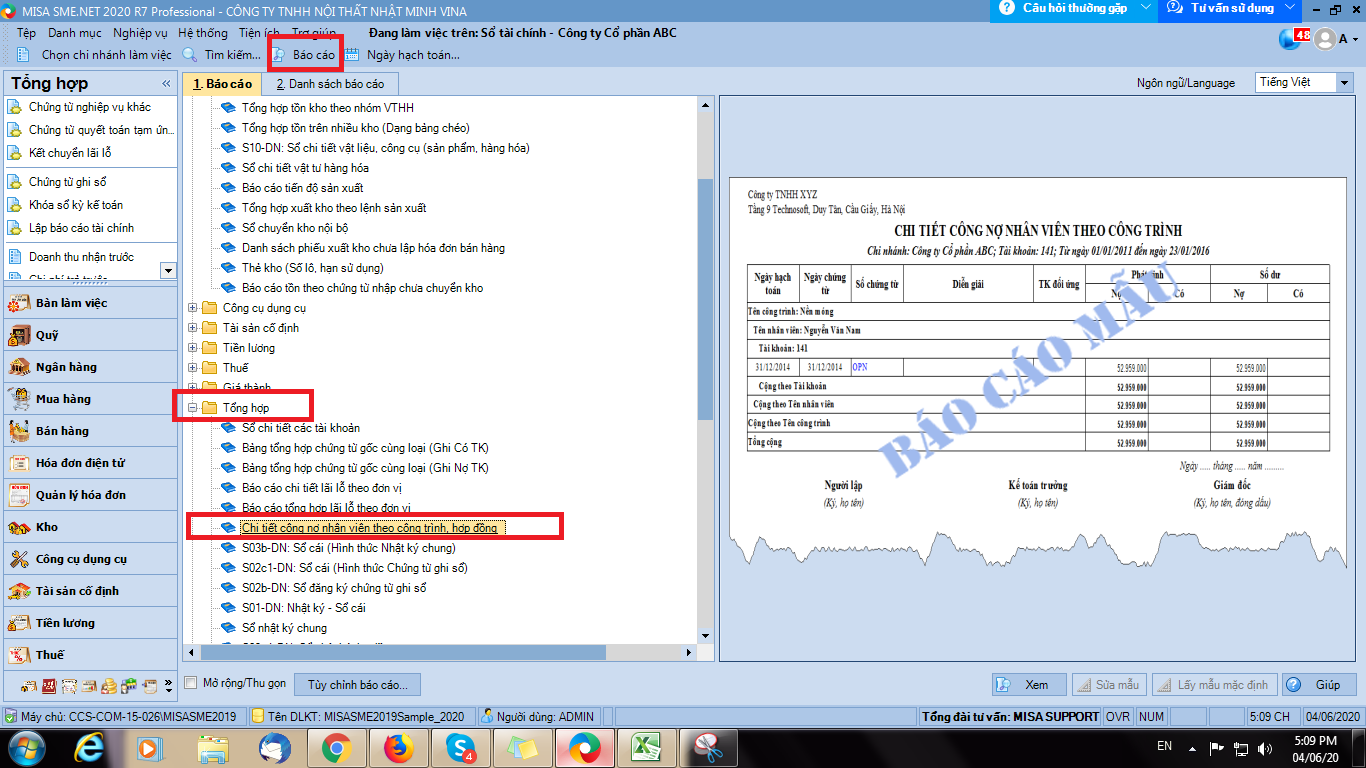Click the Xem button

(x=1029, y=685)
